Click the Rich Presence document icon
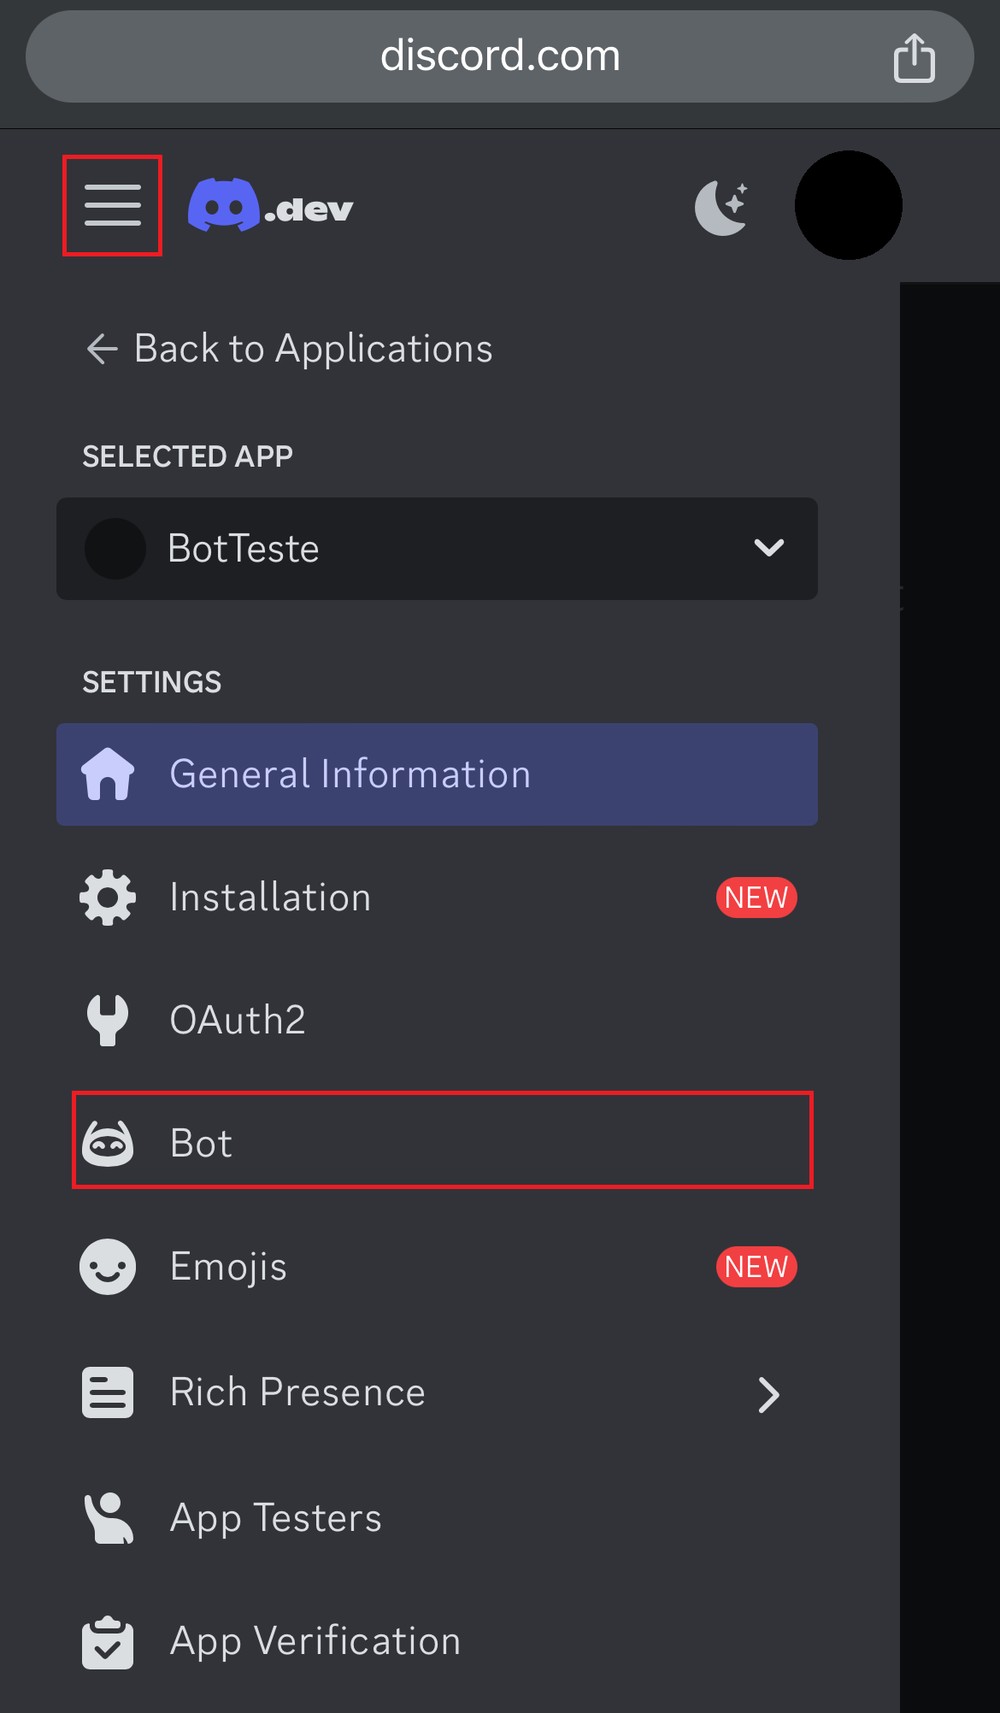Image resolution: width=1000 pixels, height=1713 pixels. click(x=107, y=1391)
